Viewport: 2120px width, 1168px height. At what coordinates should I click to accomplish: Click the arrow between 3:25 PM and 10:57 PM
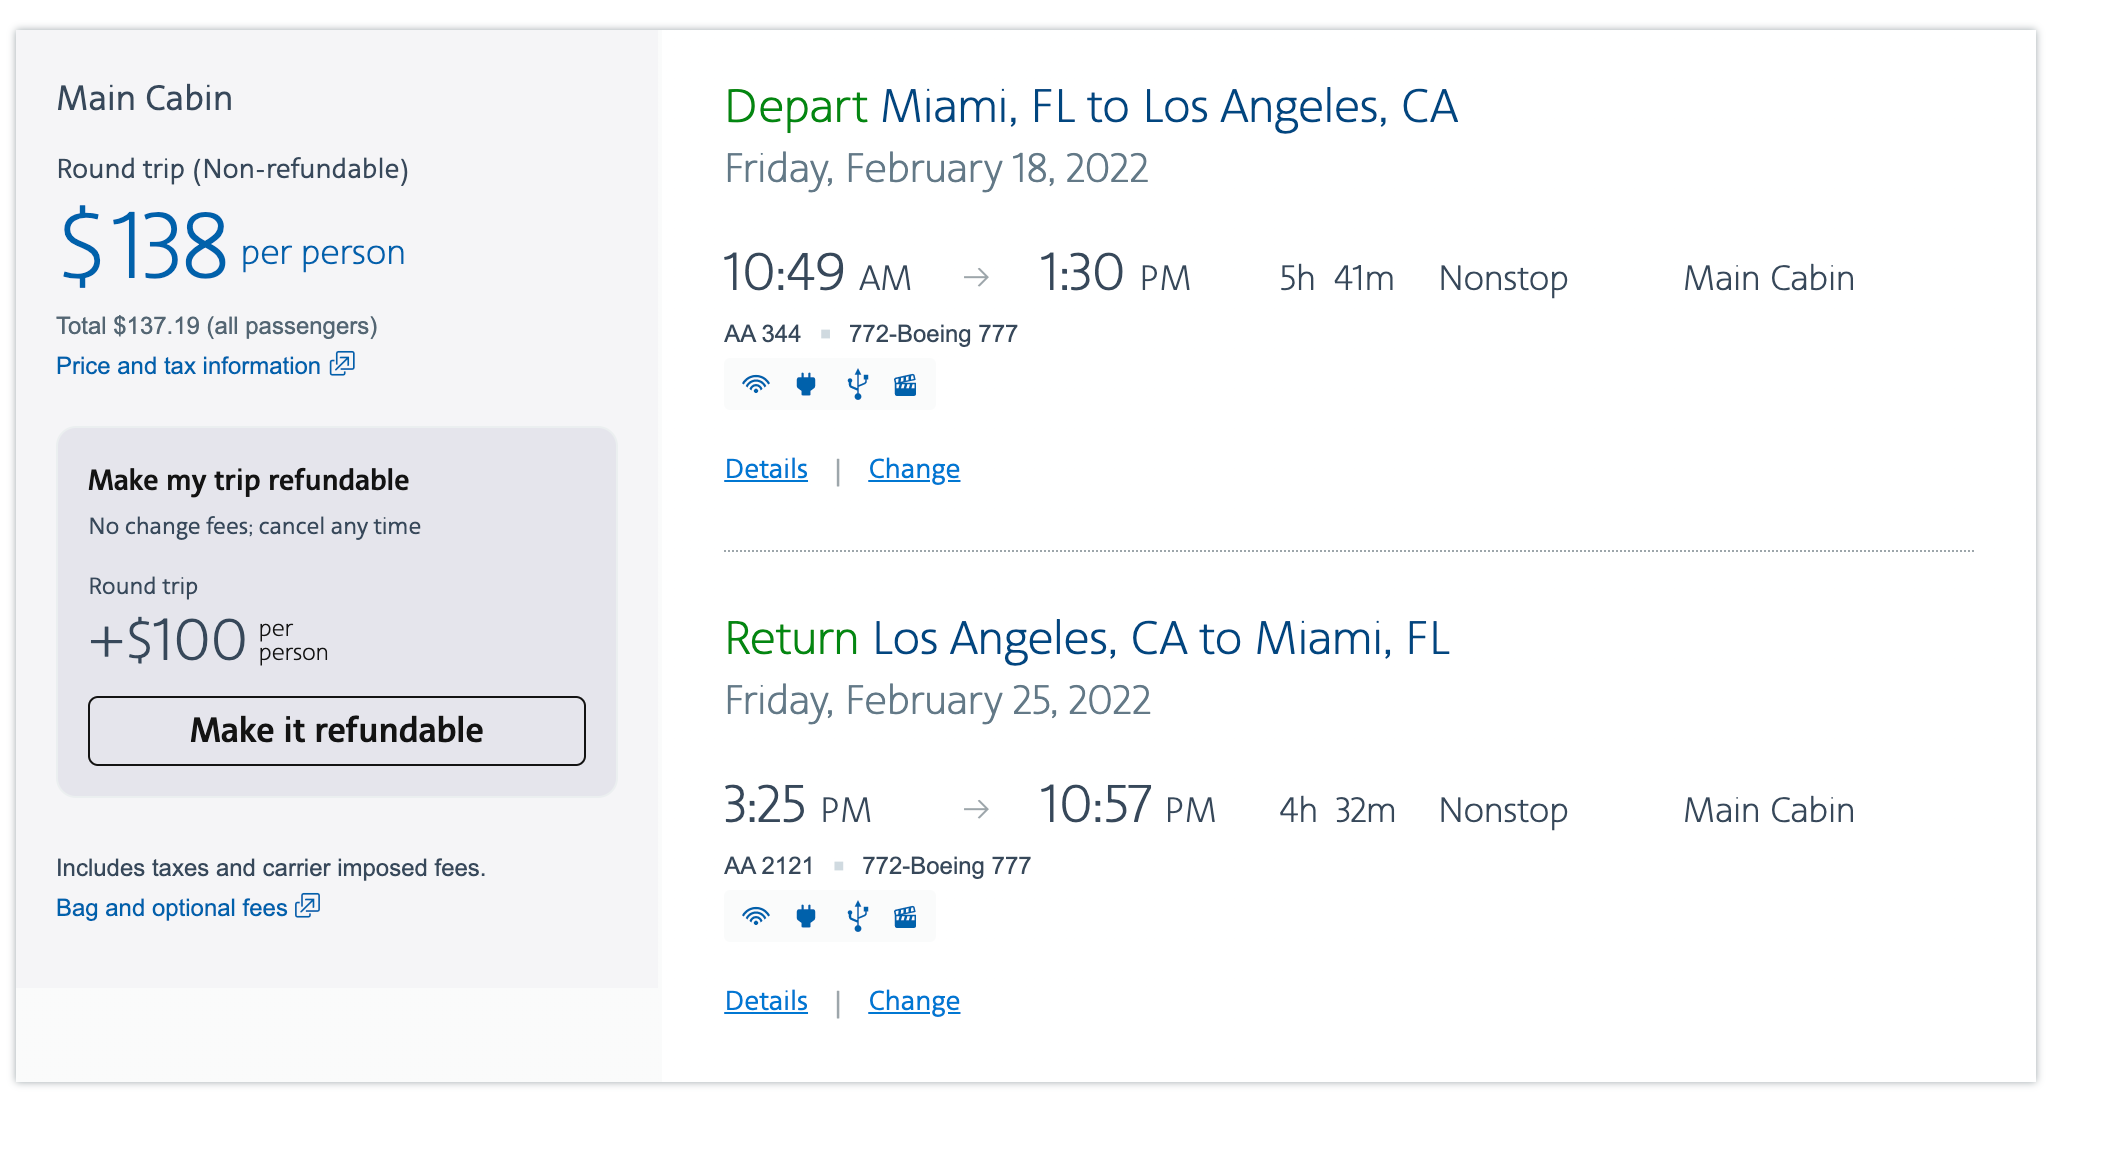(977, 809)
